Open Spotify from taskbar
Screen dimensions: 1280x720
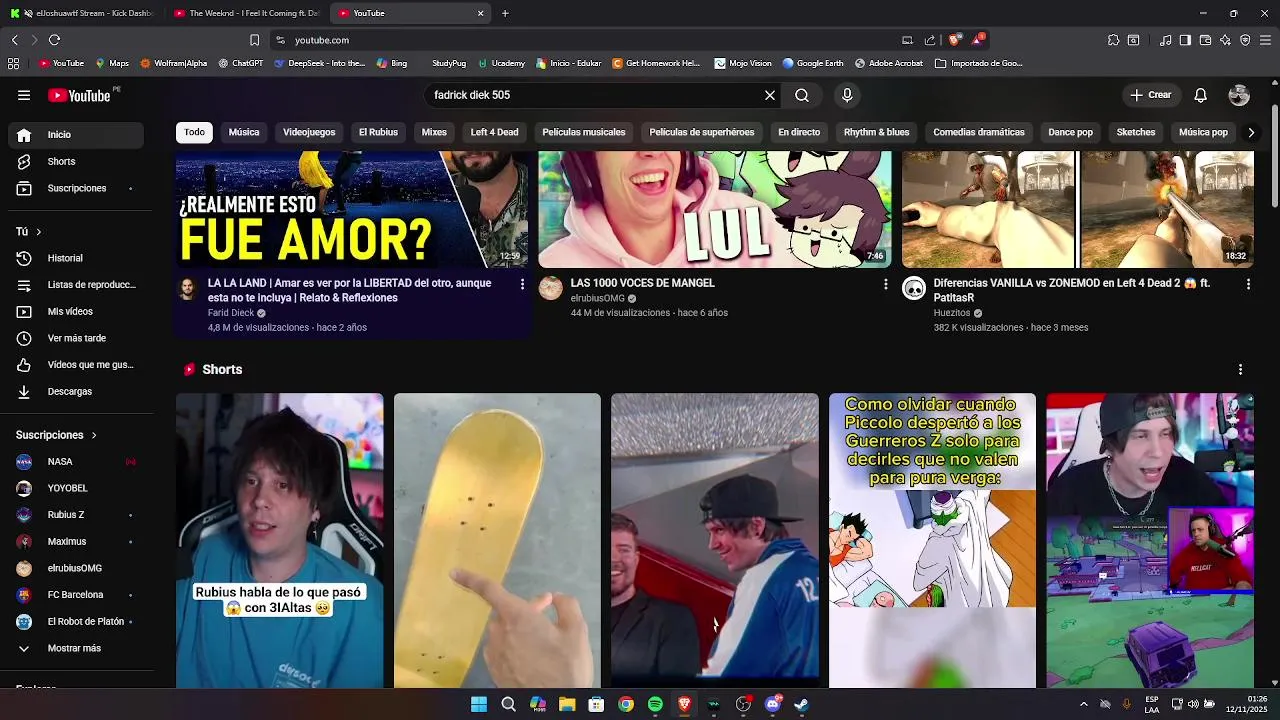(x=655, y=704)
